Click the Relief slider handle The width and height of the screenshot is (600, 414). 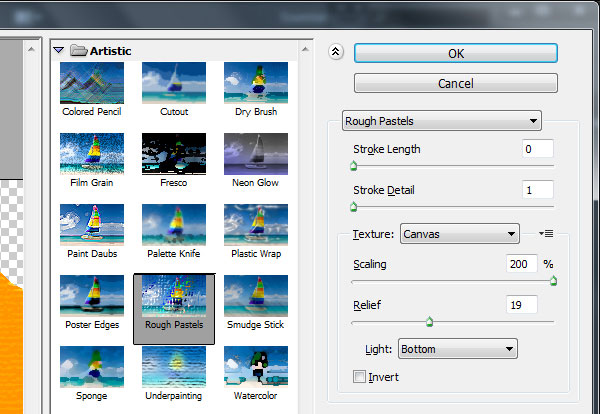tap(429, 322)
